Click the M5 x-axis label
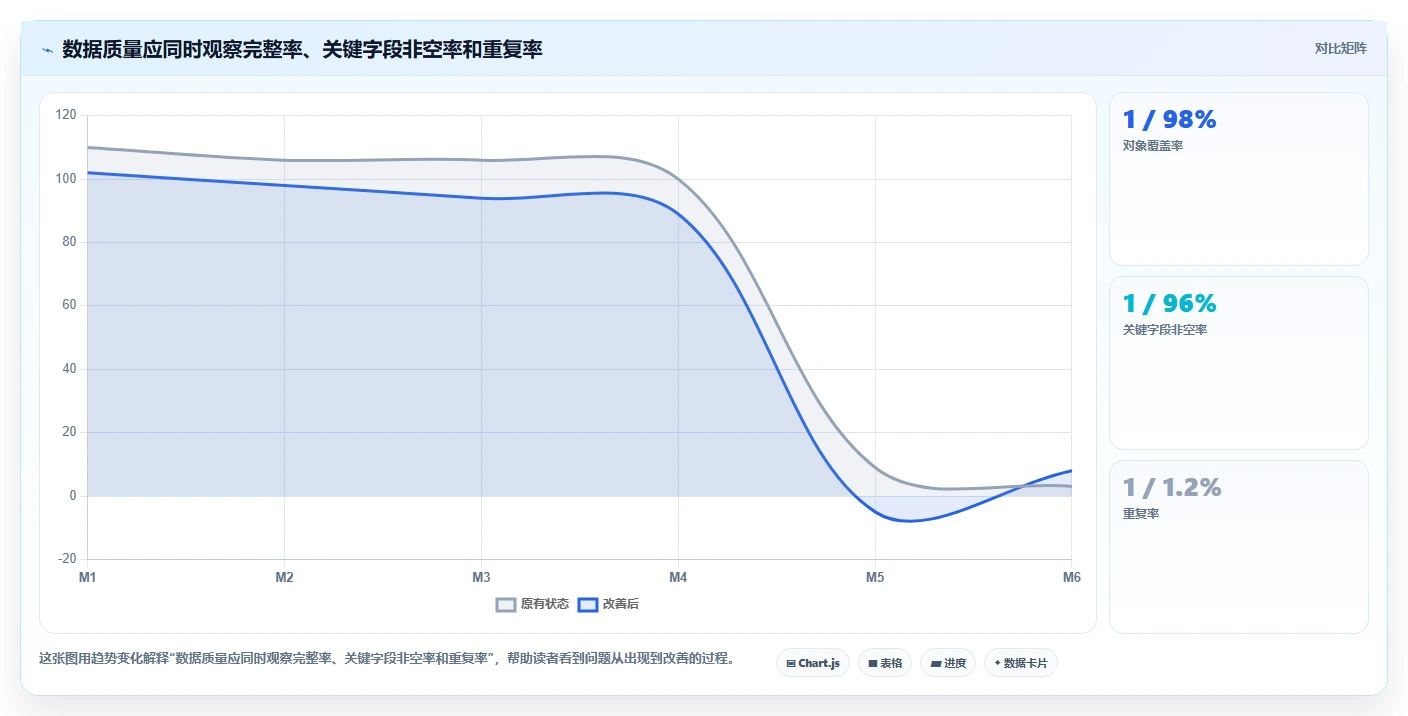Viewport: 1408px width, 716px height. coord(875,577)
